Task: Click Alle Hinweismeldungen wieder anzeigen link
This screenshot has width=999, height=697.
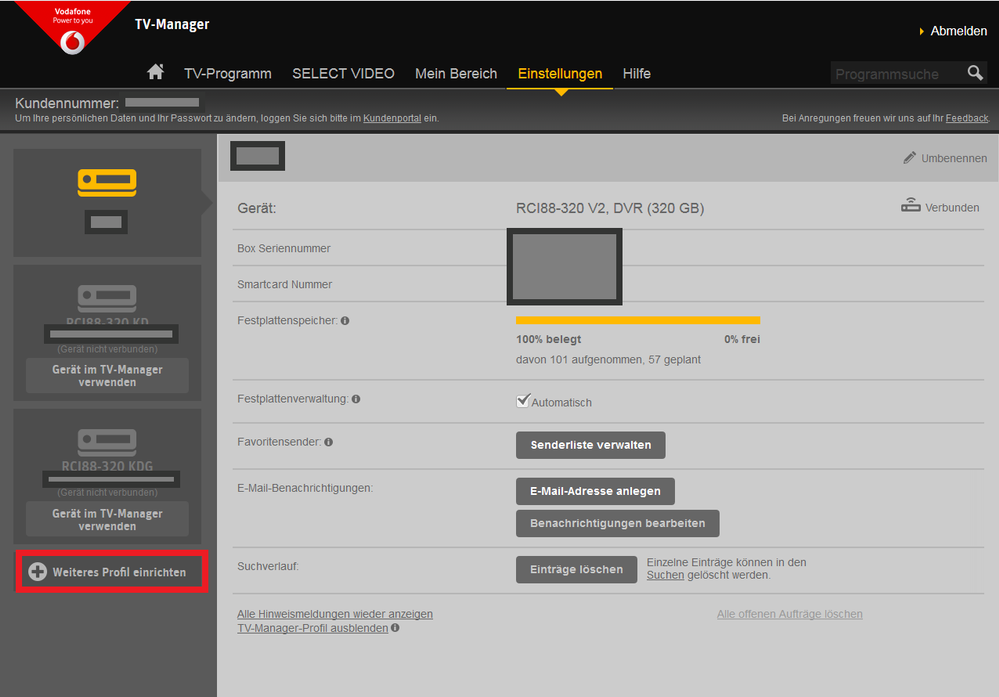Action: (334, 614)
